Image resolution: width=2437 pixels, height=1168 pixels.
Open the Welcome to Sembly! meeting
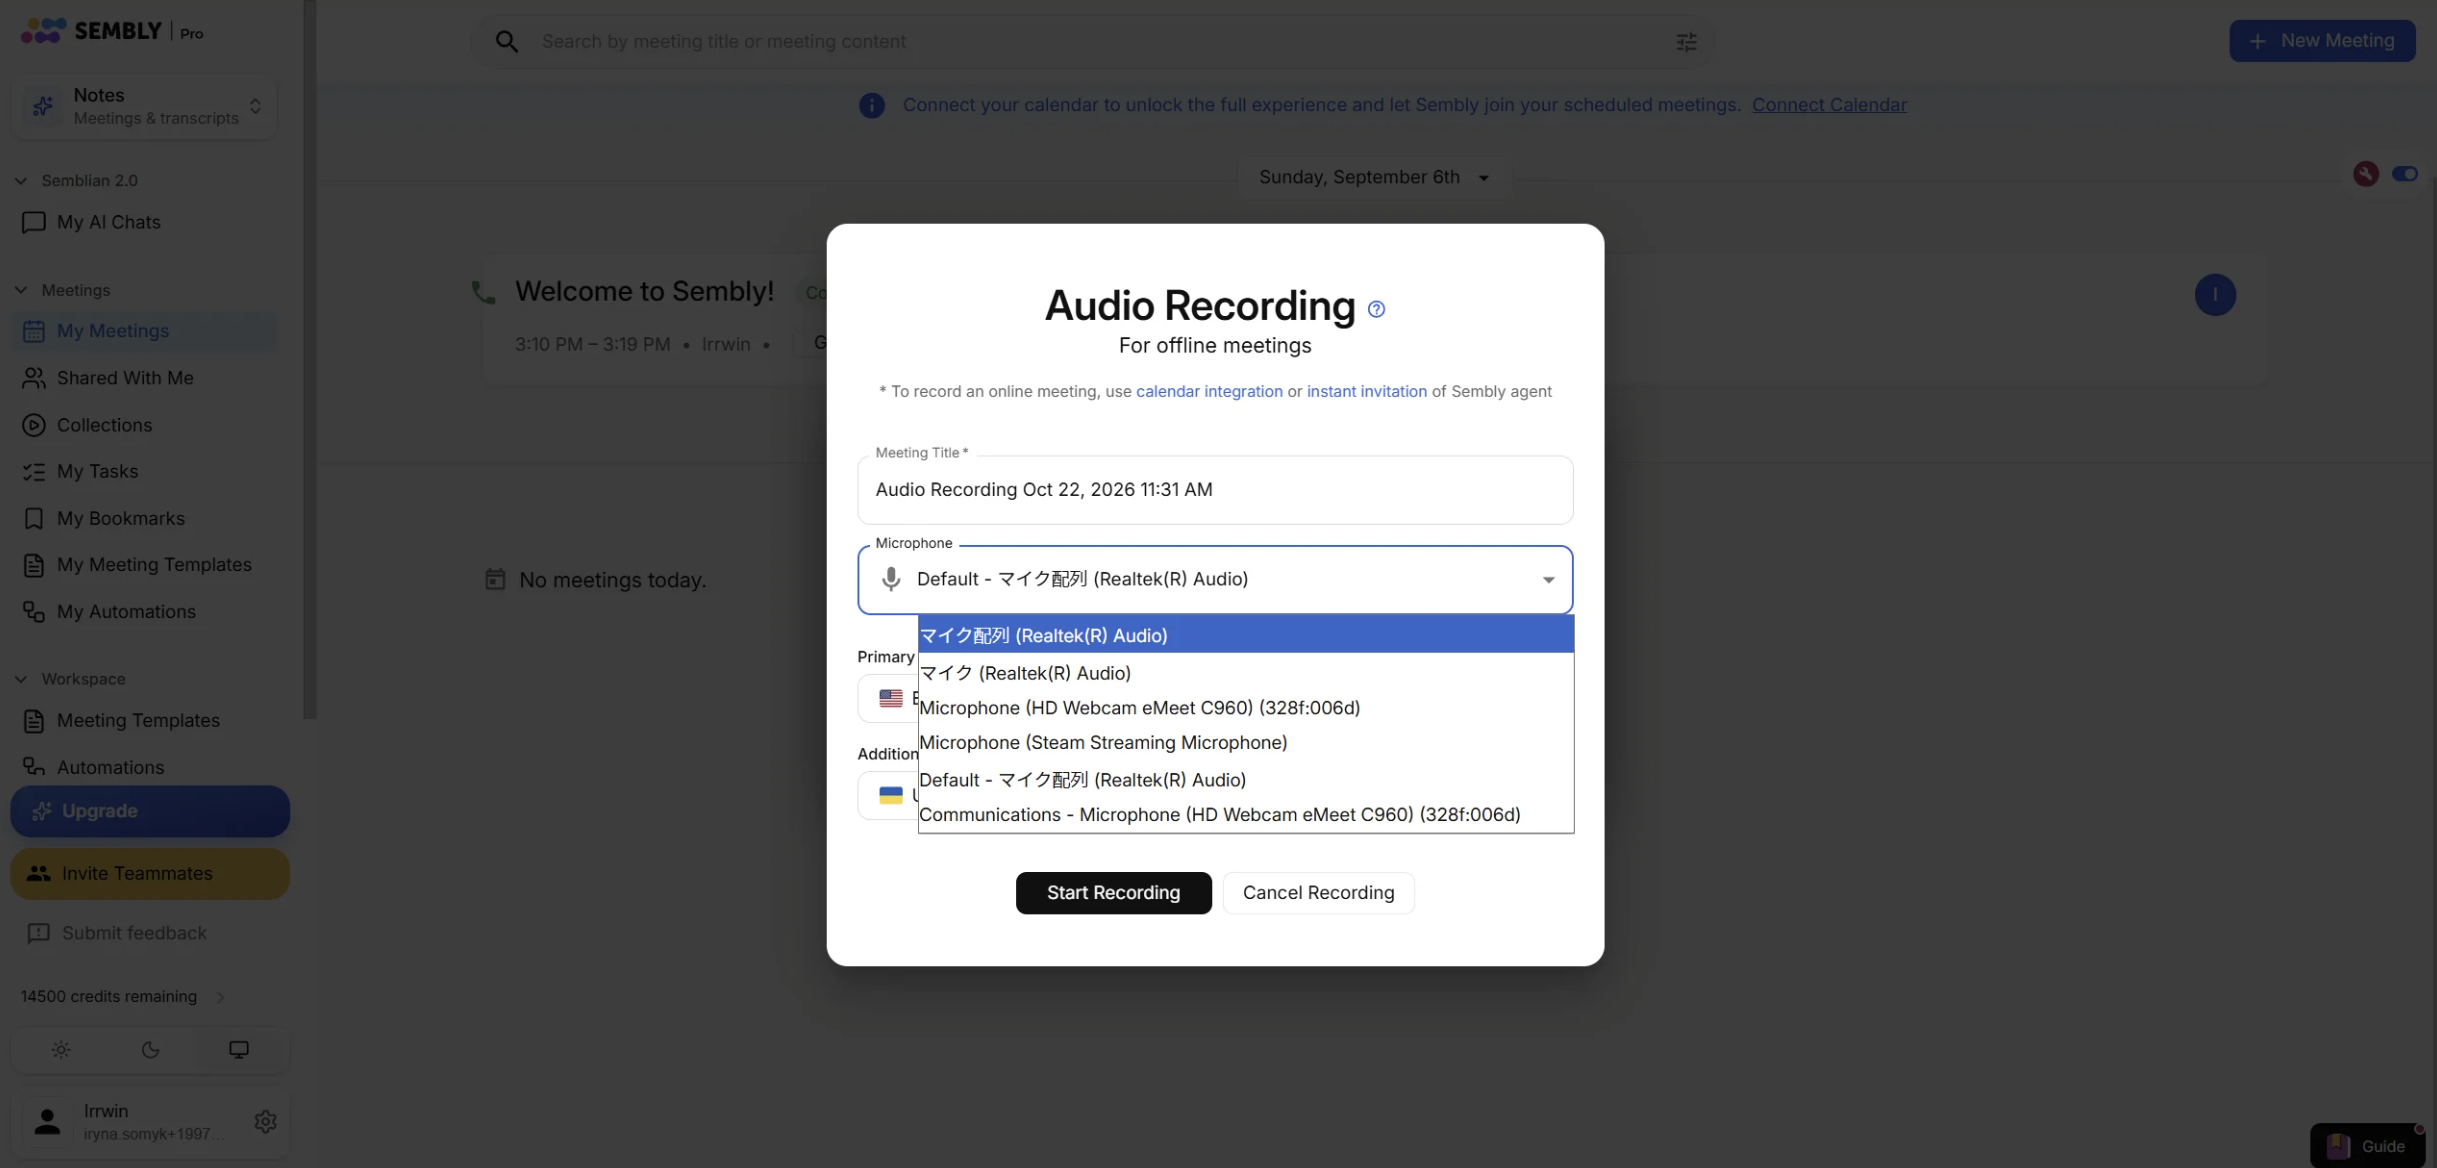644,292
